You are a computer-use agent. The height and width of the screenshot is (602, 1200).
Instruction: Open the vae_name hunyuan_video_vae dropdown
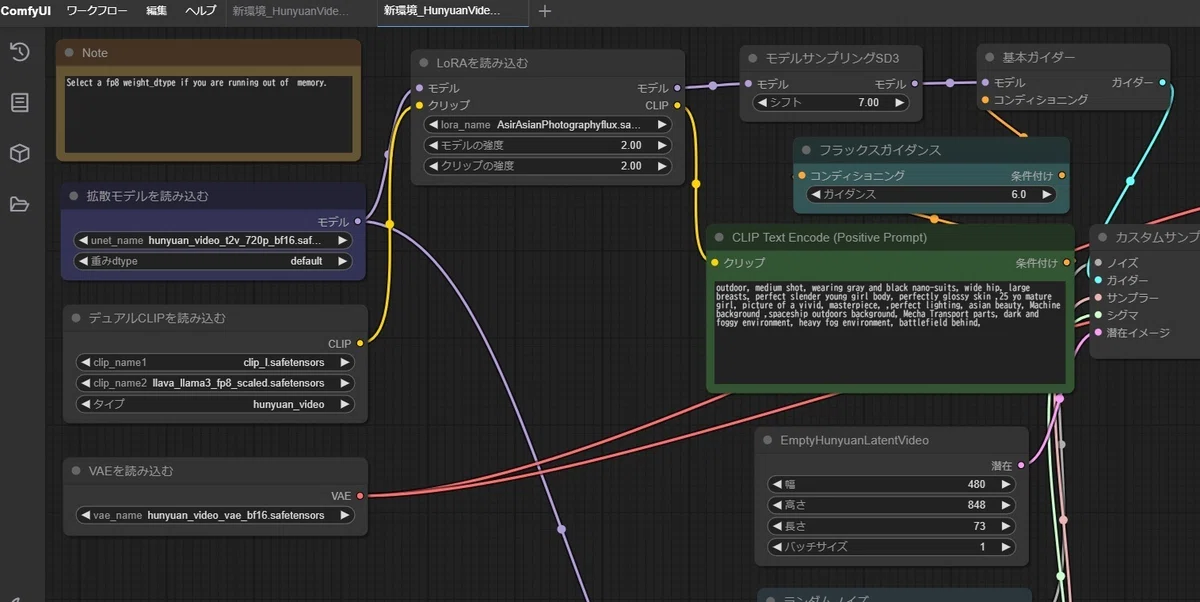tap(213, 515)
